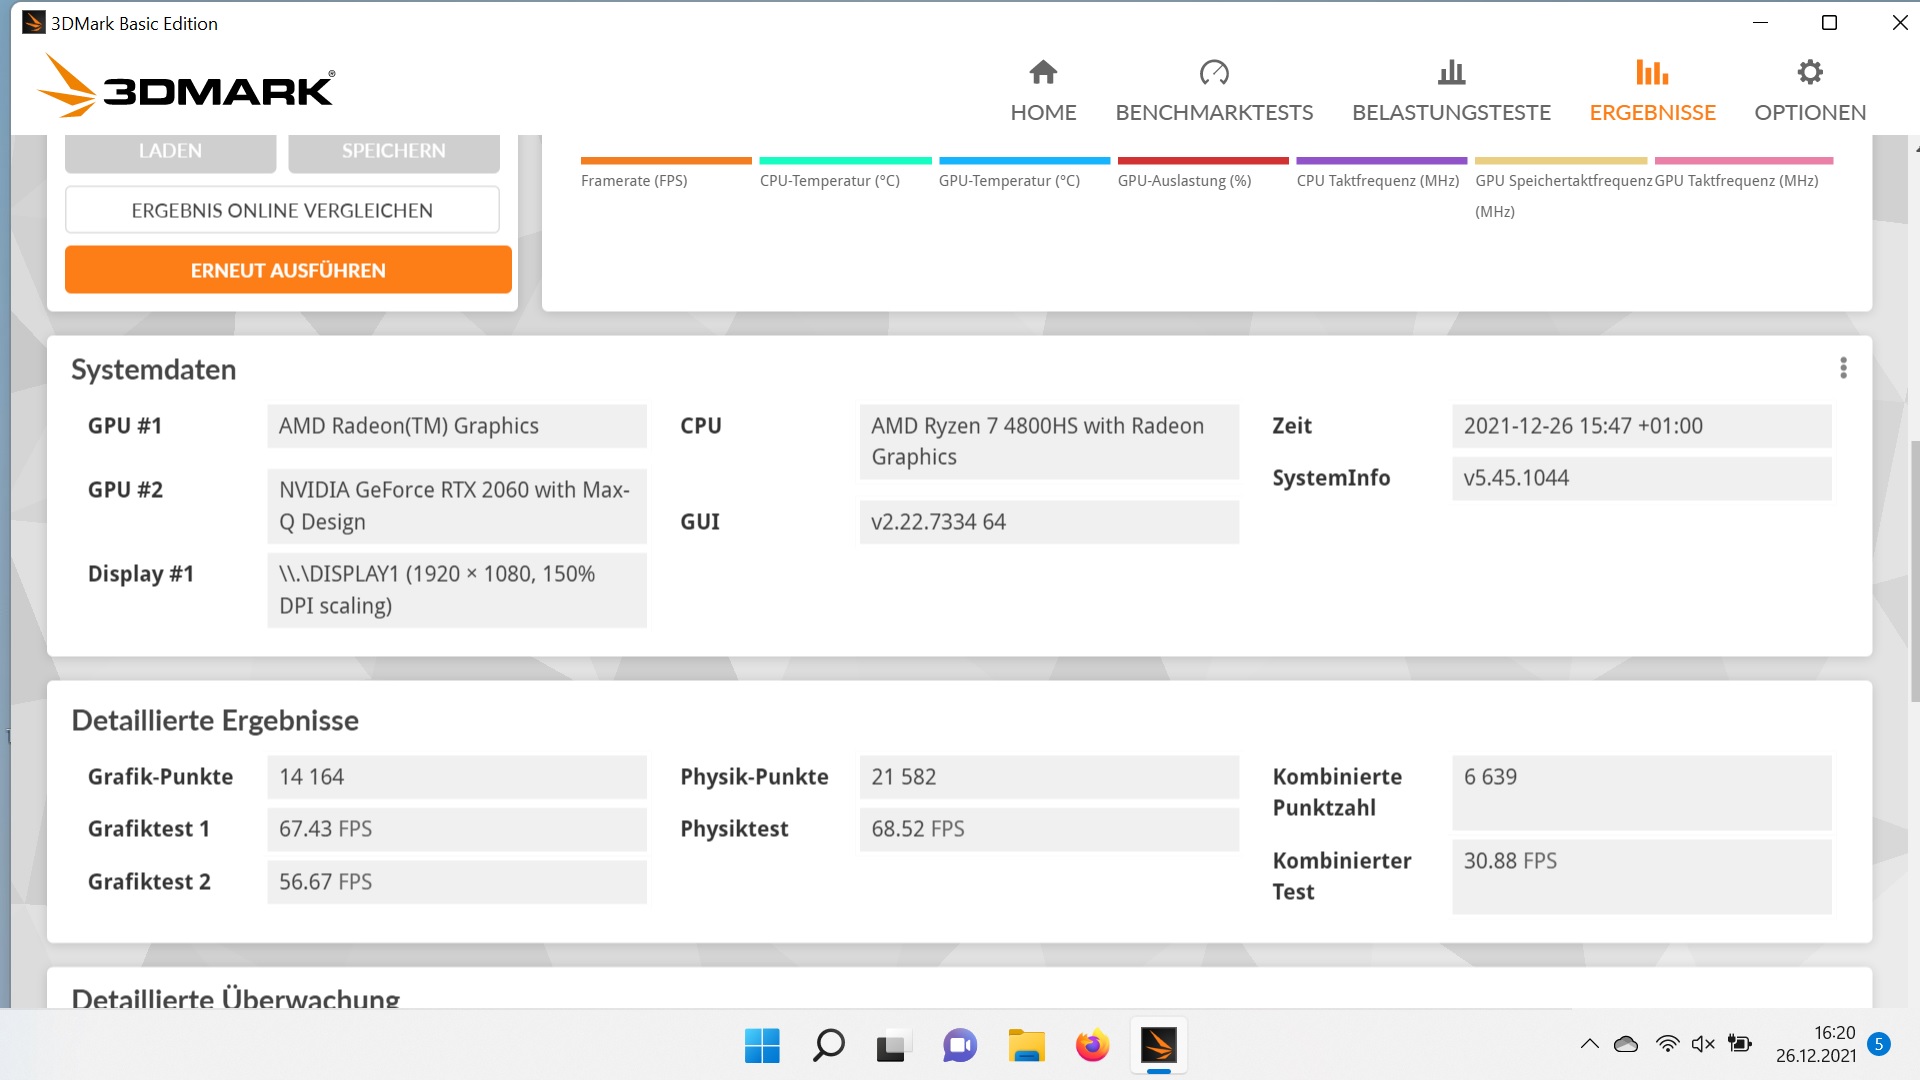Click the 3DMark logo
Screen dimensions: 1920x1080
[187, 86]
